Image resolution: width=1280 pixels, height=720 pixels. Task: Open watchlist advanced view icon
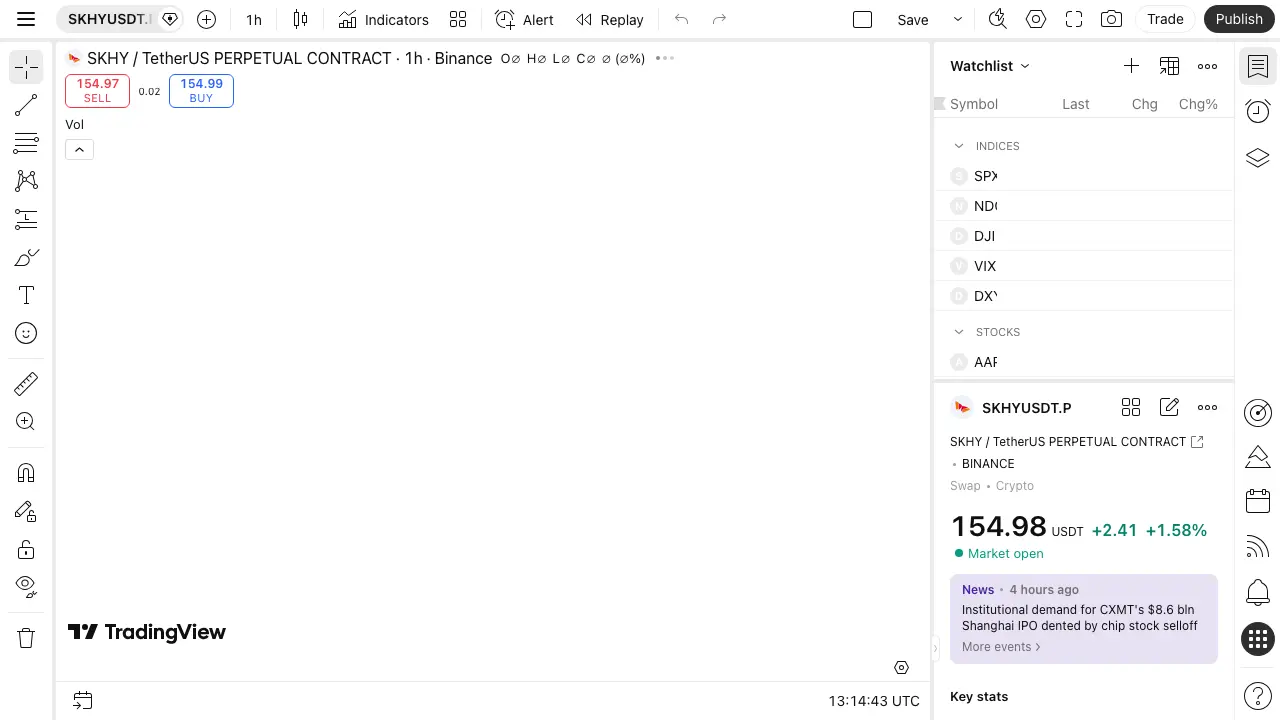click(1169, 66)
